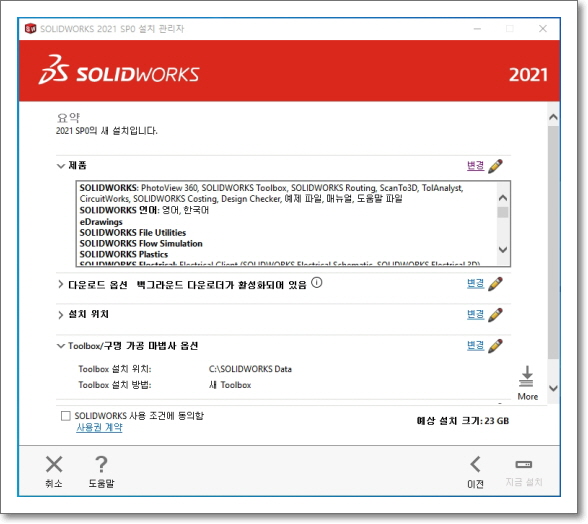Click the pencil icon in the 제품 row

495,166
